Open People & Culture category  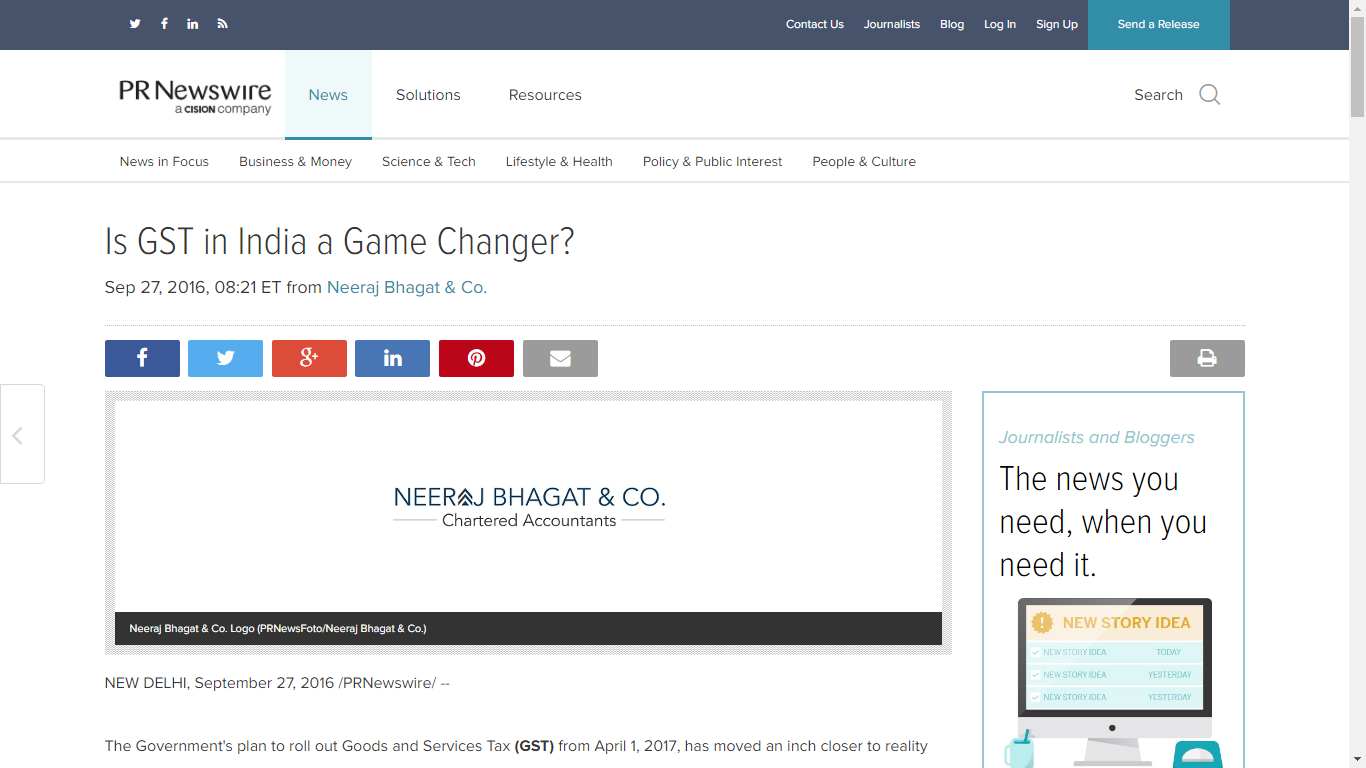[864, 161]
